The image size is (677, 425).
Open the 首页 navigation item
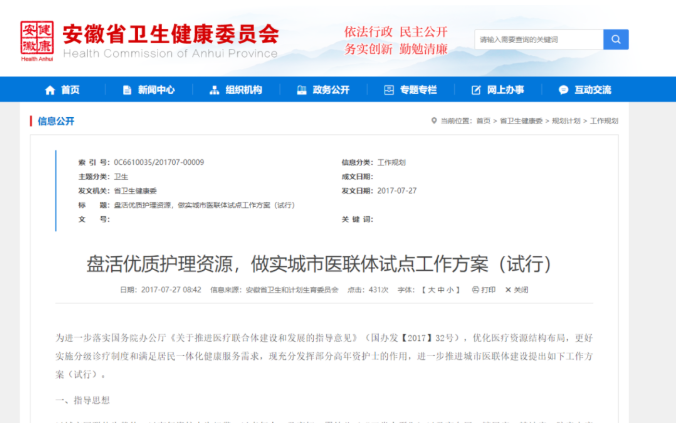pos(70,90)
